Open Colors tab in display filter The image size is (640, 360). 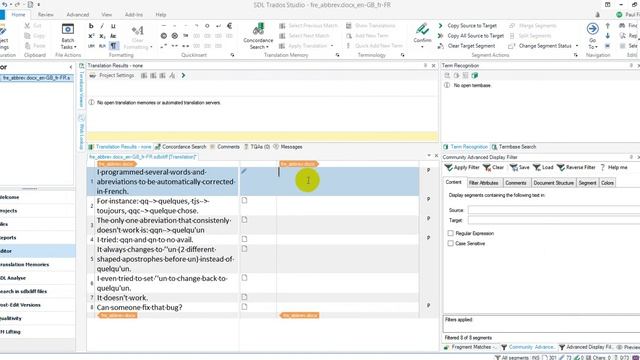(x=607, y=183)
